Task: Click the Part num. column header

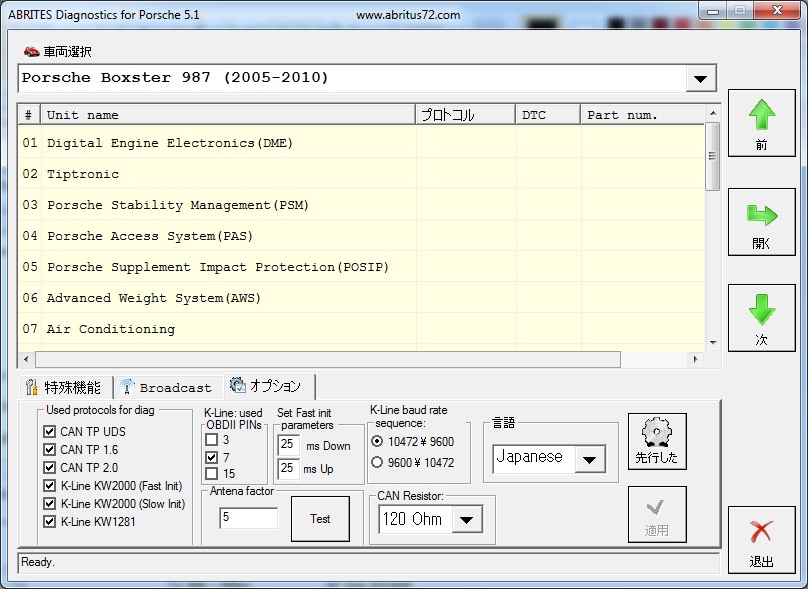Action: click(x=642, y=114)
